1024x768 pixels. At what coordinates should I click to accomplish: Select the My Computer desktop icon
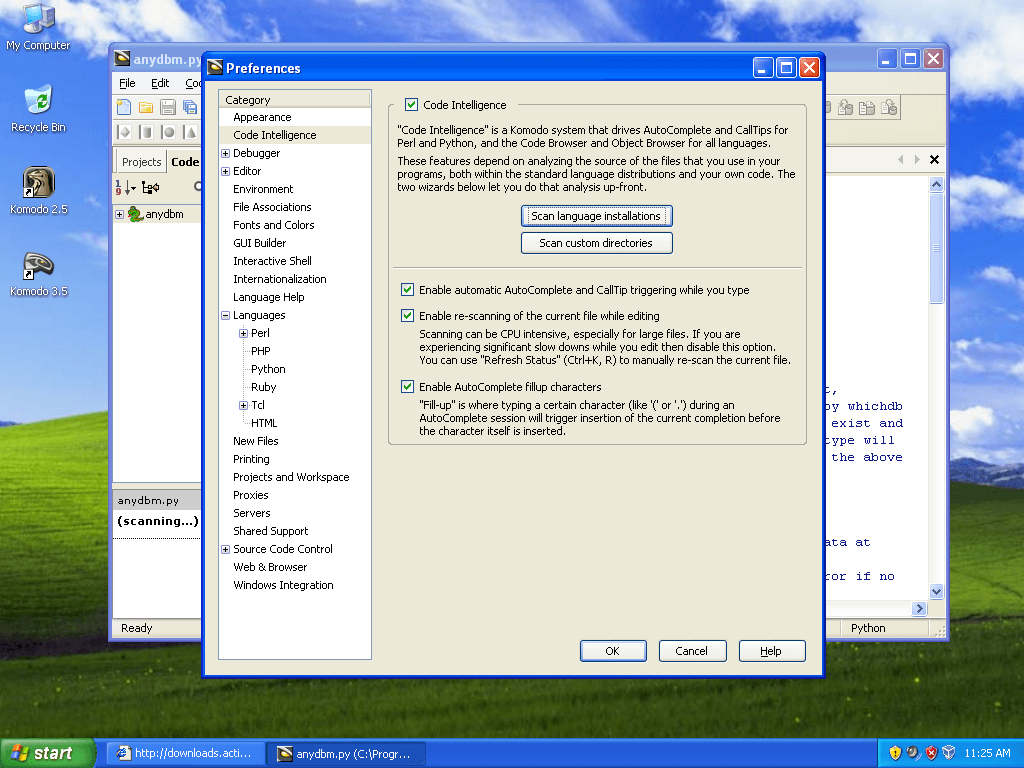tap(38, 26)
